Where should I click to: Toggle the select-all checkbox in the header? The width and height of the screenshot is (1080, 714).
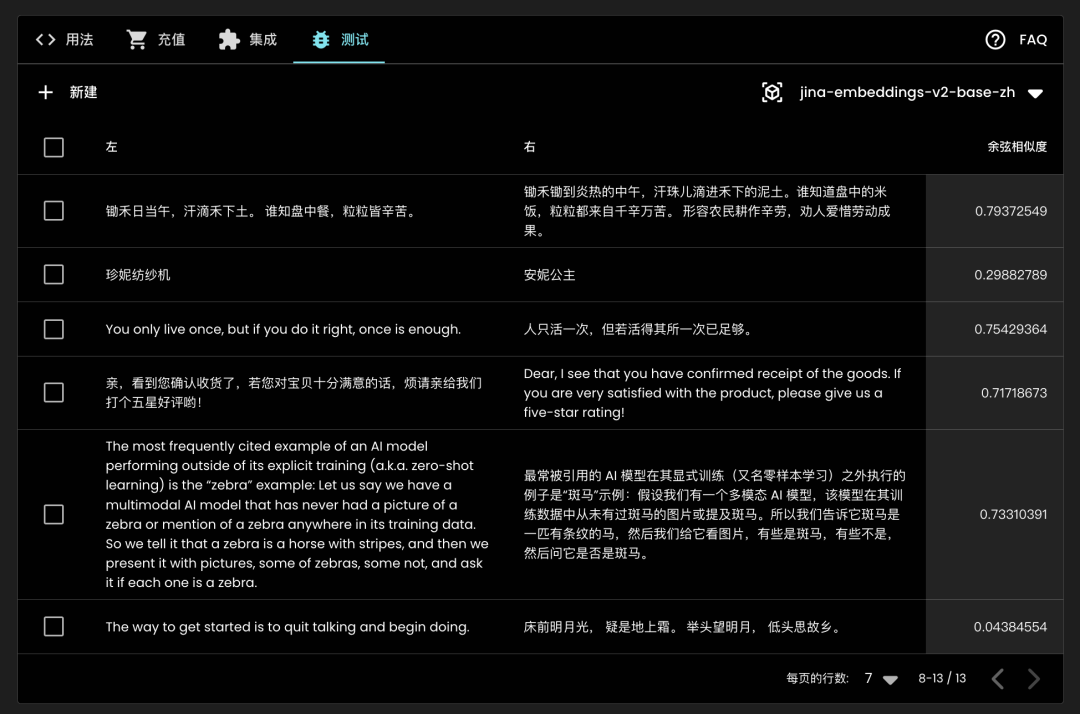[x=53, y=147]
